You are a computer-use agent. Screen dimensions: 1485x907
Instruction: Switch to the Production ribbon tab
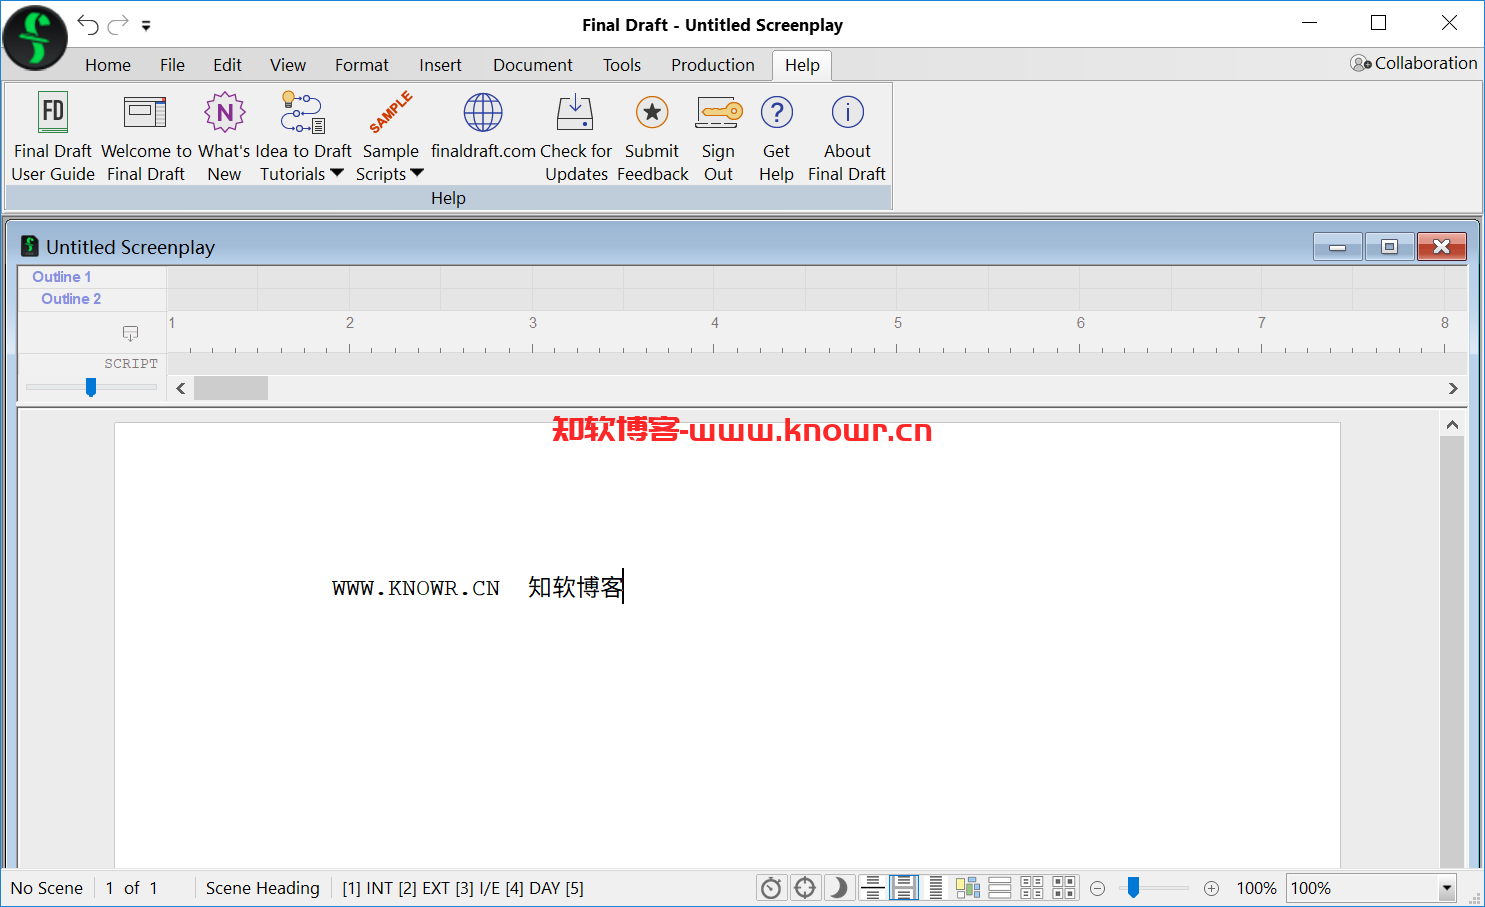(x=713, y=65)
